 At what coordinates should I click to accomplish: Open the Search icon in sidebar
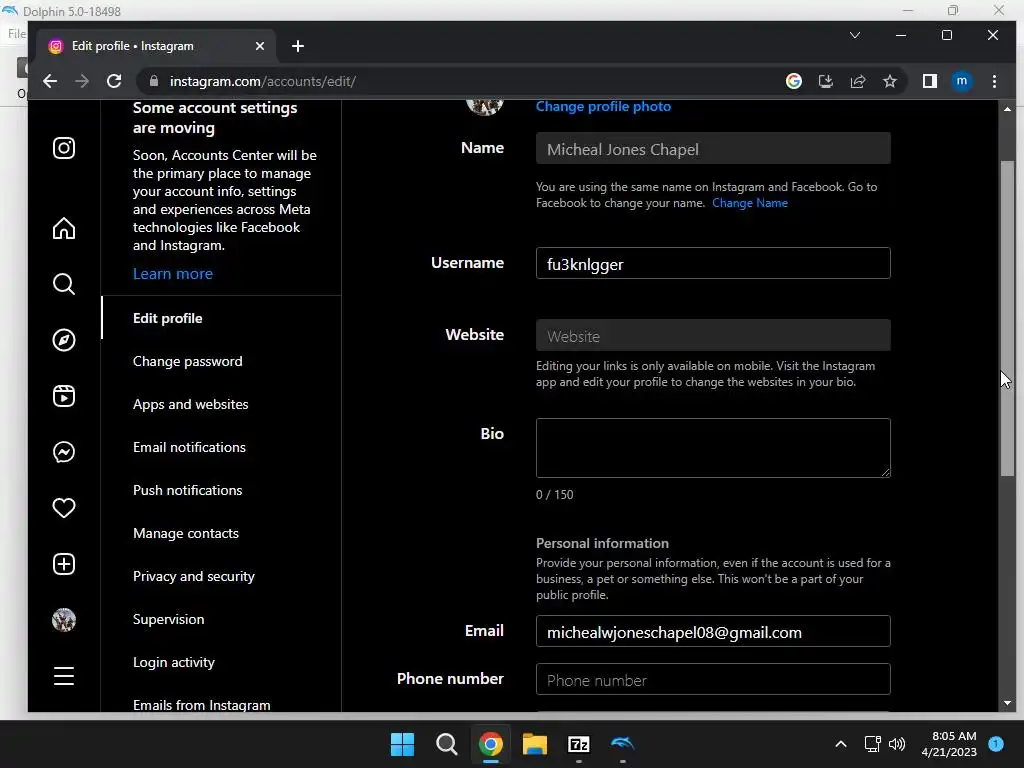click(63, 284)
